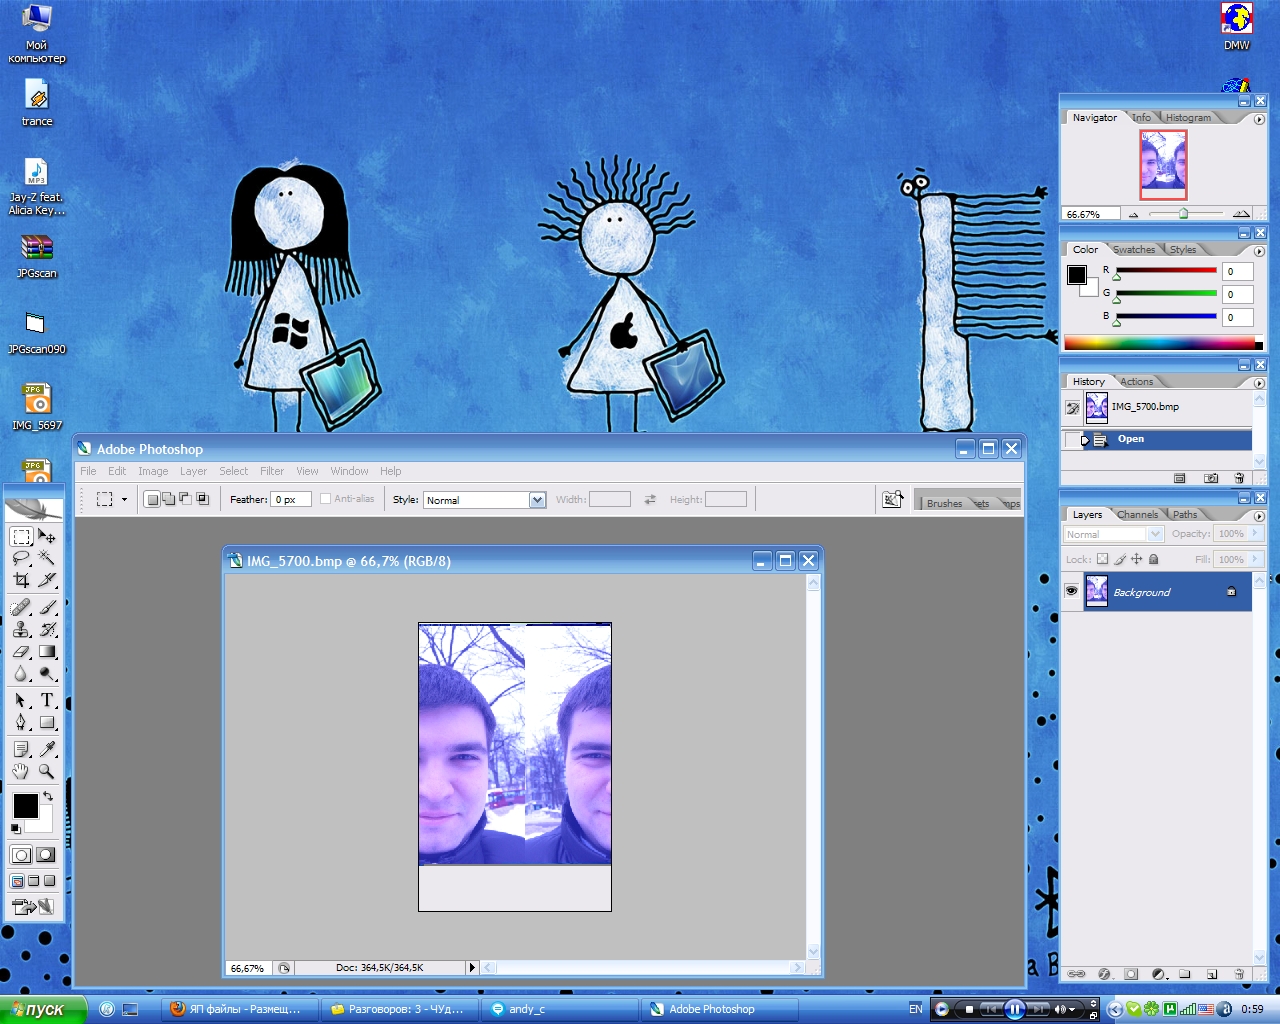Choose the Horizontal Type tool
This screenshot has width=1280, height=1024.
click(x=47, y=700)
